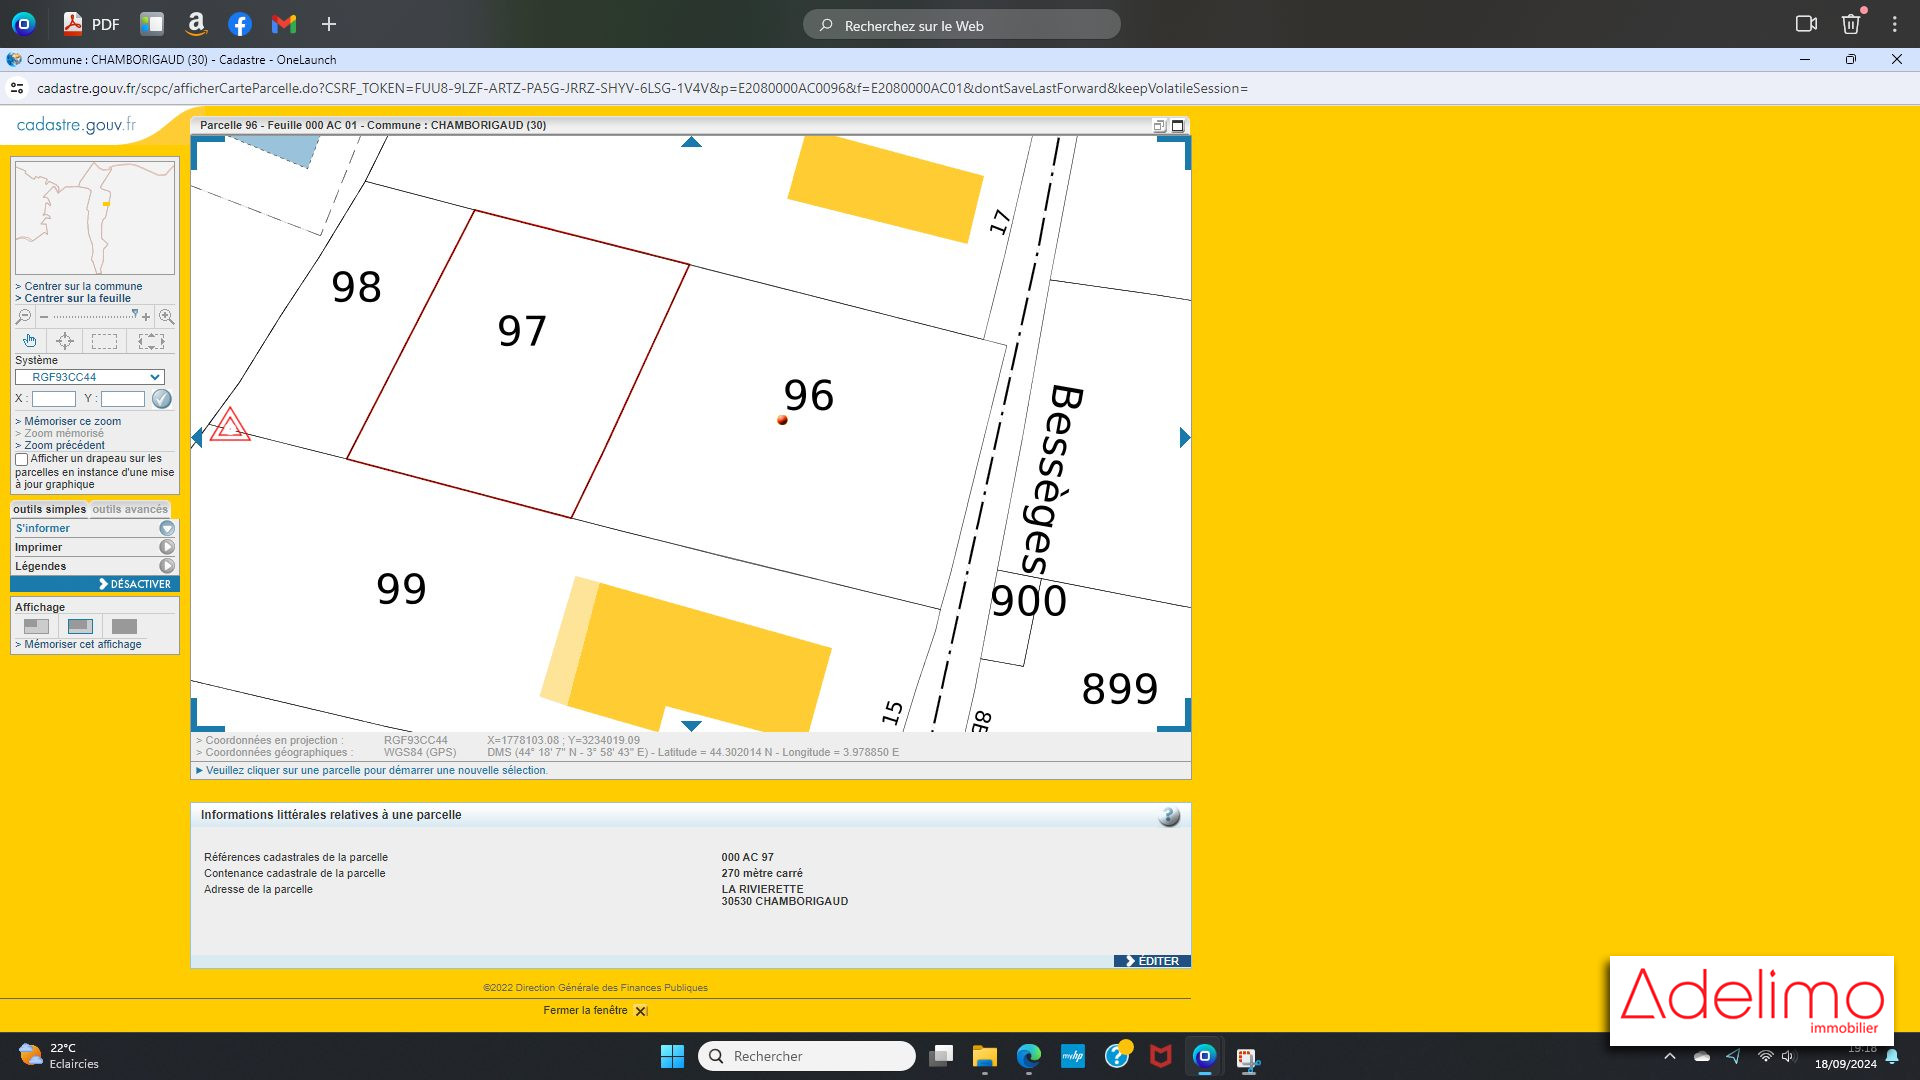The width and height of the screenshot is (1920, 1080).
Task: Click the Centrer sur la commune link
Action: pyautogui.click(x=83, y=286)
